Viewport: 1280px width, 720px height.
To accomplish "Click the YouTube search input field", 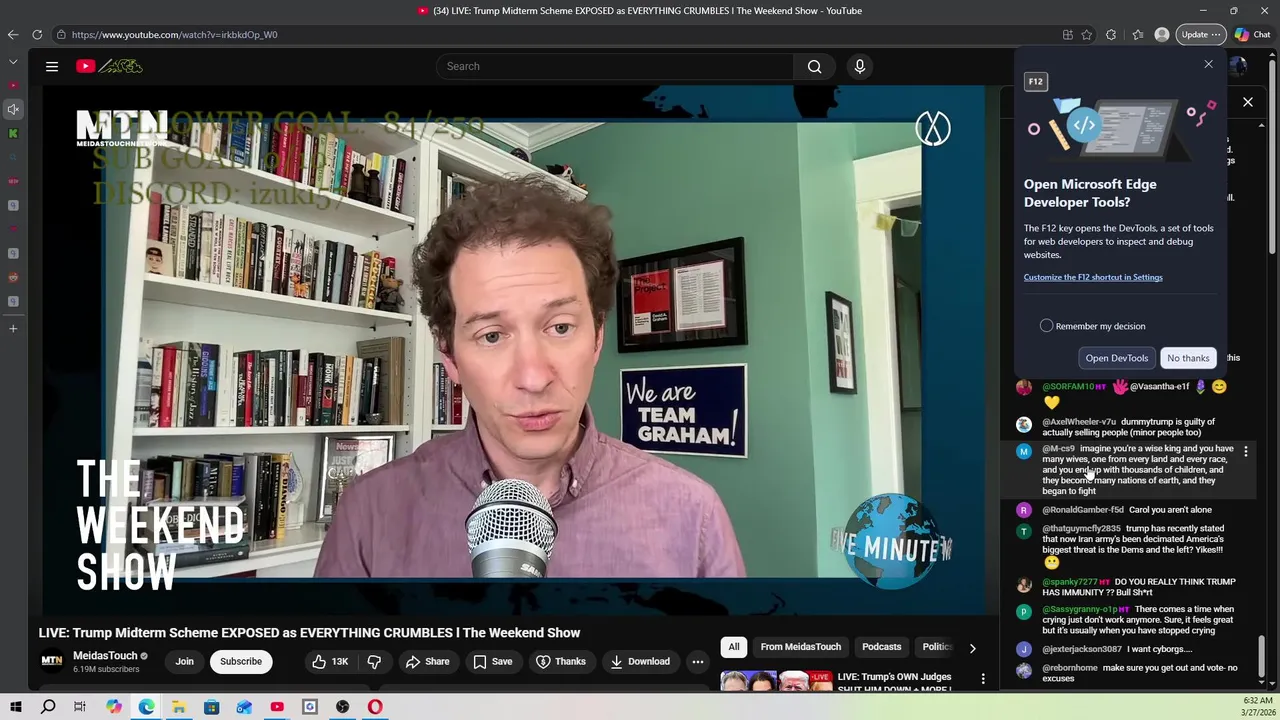I will click(615, 66).
